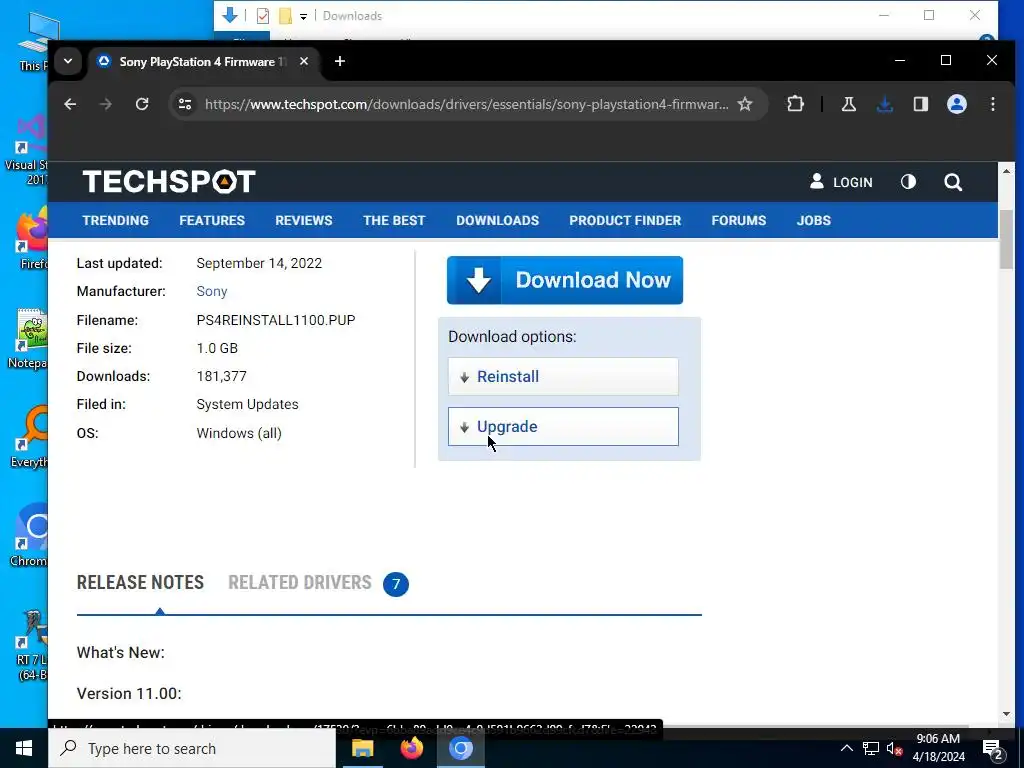Viewport: 1024px width, 768px height.
Task: Open the DOWNLOADS menu
Action: 498,221
